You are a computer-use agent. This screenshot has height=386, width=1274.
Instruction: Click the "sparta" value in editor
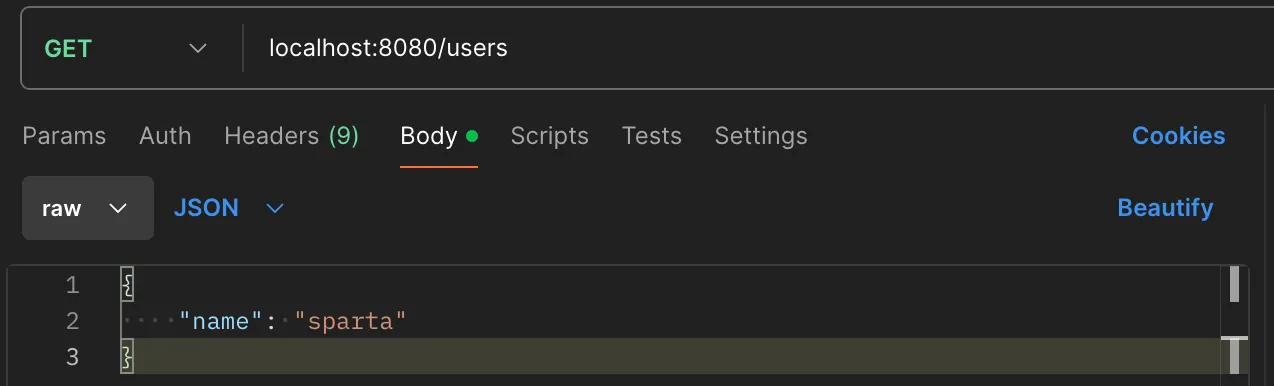pos(350,321)
